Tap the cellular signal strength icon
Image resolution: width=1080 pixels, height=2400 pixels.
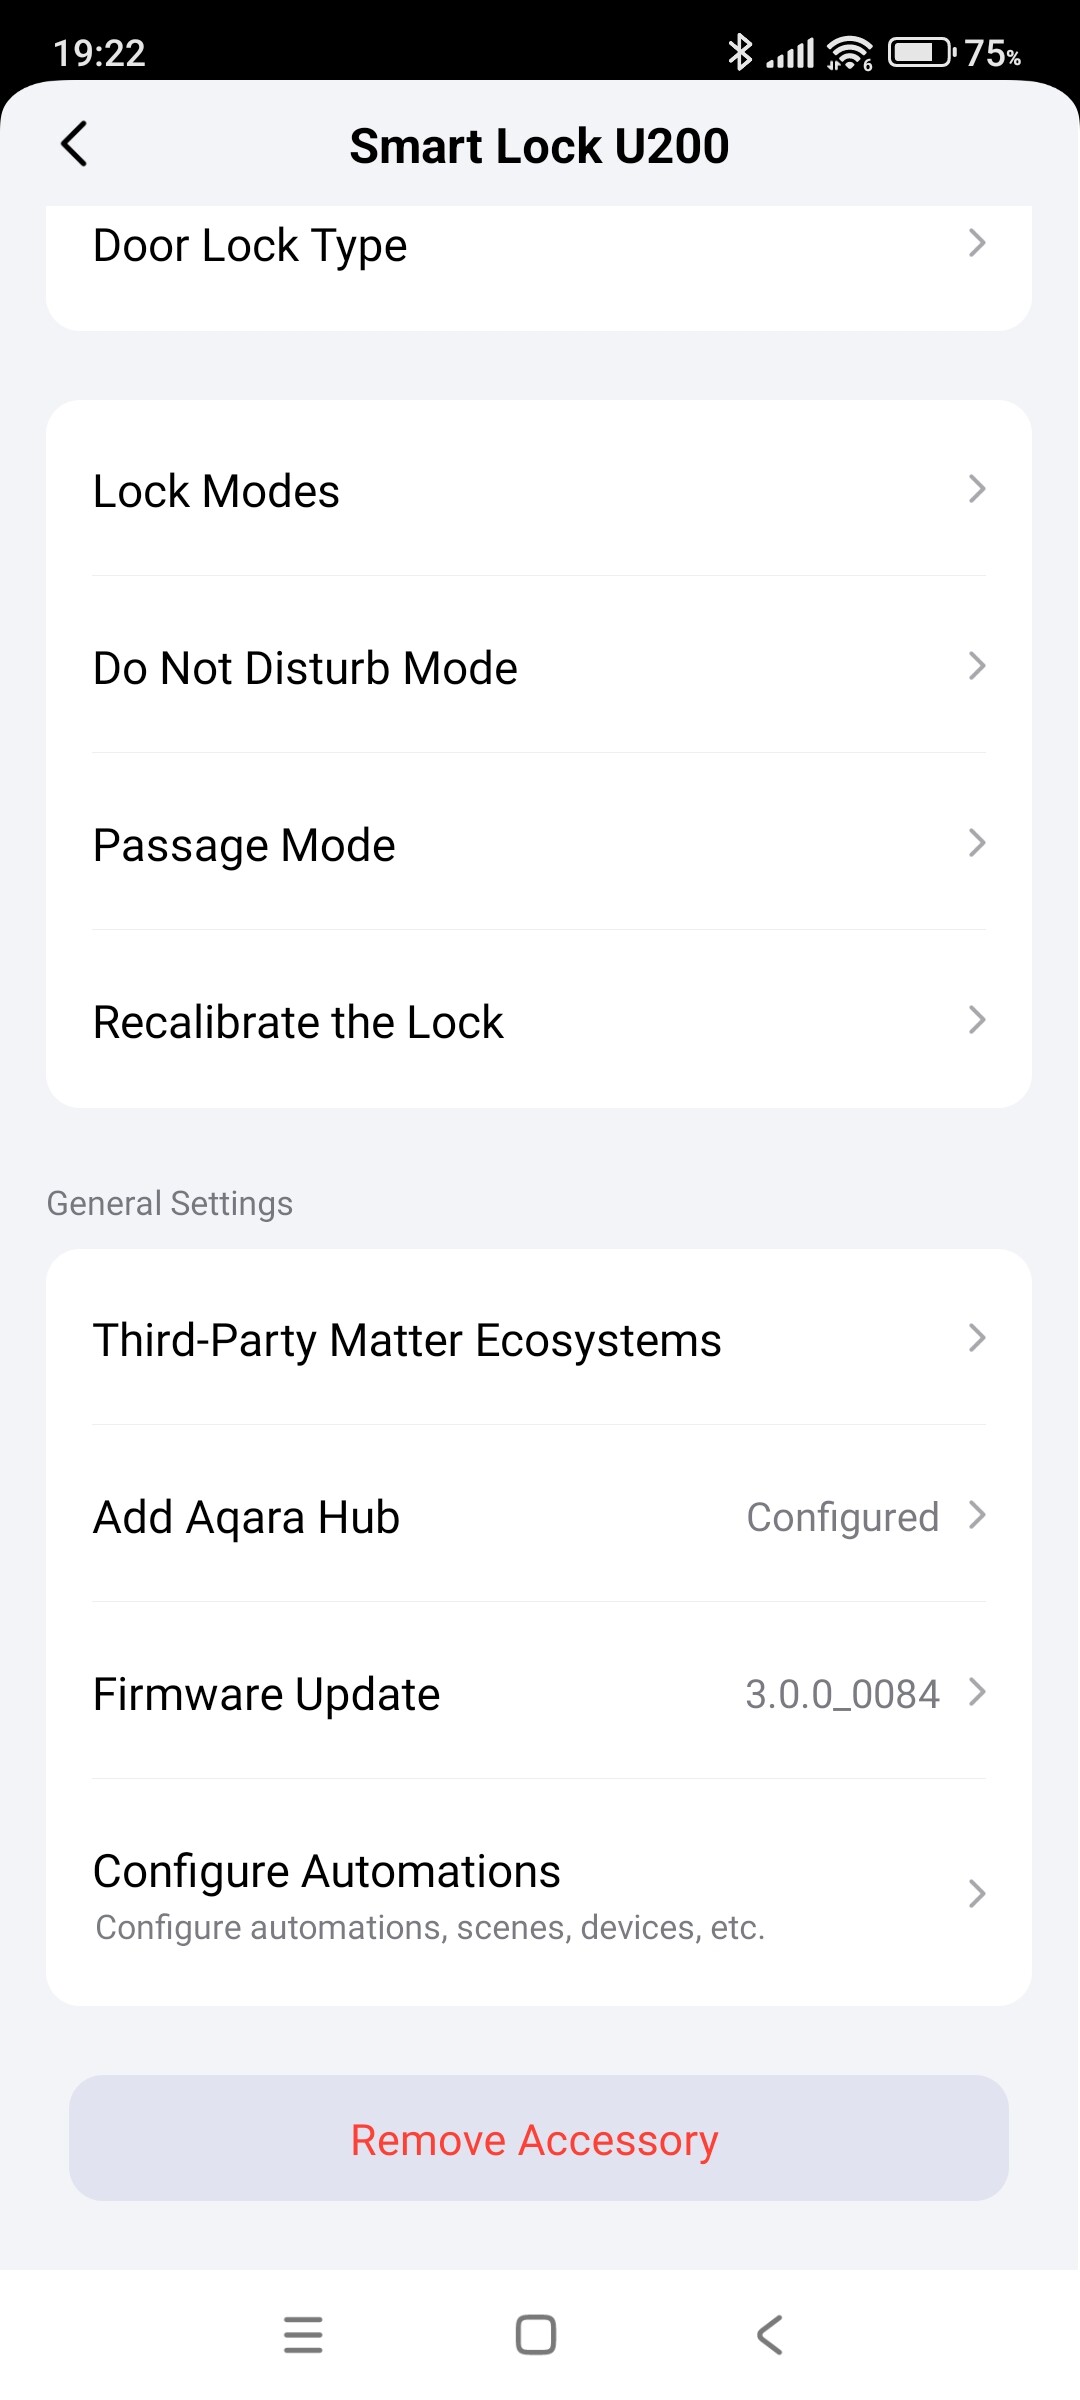pyautogui.click(x=791, y=52)
